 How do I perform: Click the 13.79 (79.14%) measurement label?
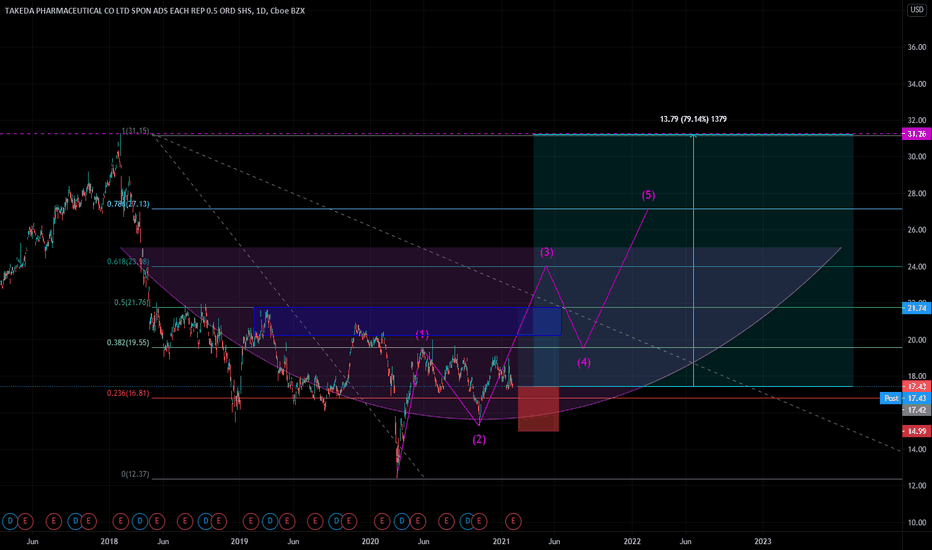pyautogui.click(x=693, y=119)
